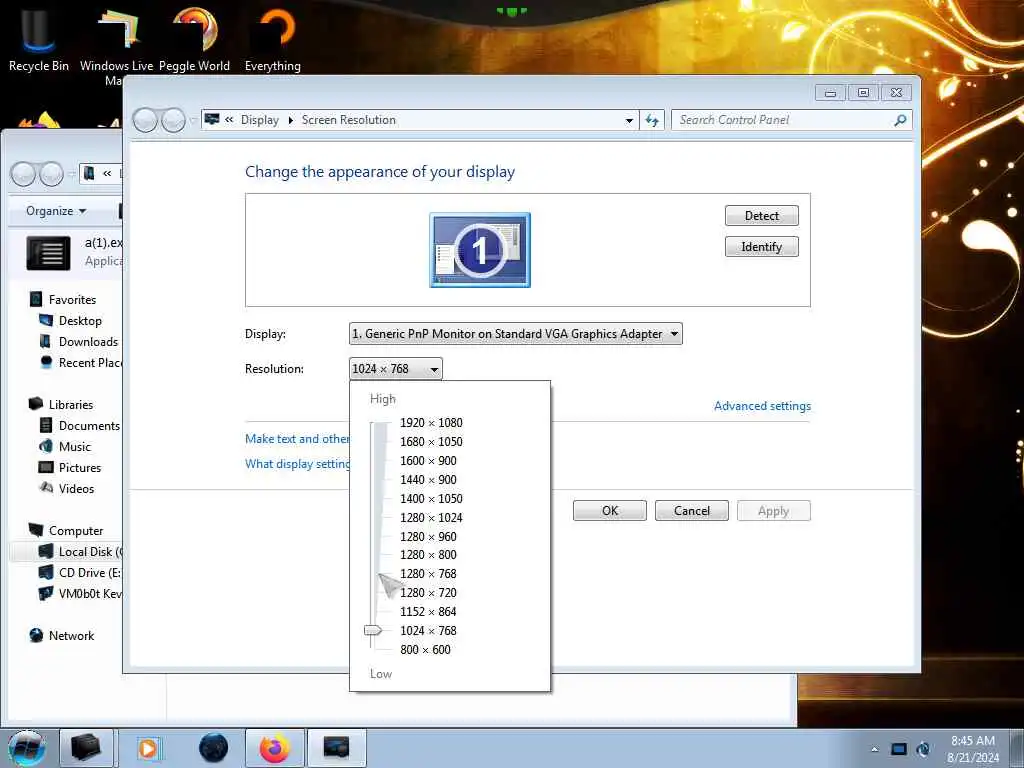Click Make text and other items link
Image resolution: width=1024 pixels, height=768 pixels.
(297, 439)
